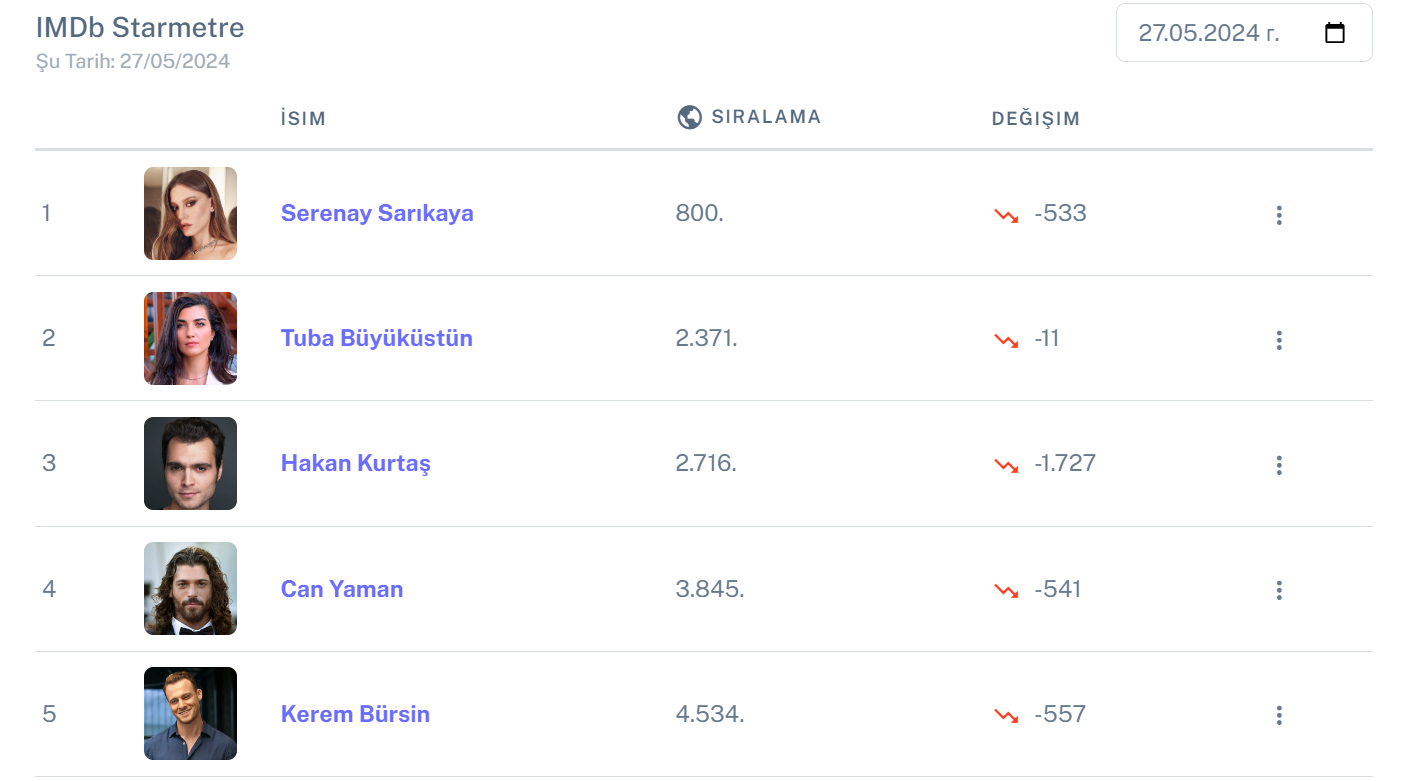Click Serenay Sarıkaya's photo thumbnail
This screenshot has height=781, width=1409.
[190, 213]
